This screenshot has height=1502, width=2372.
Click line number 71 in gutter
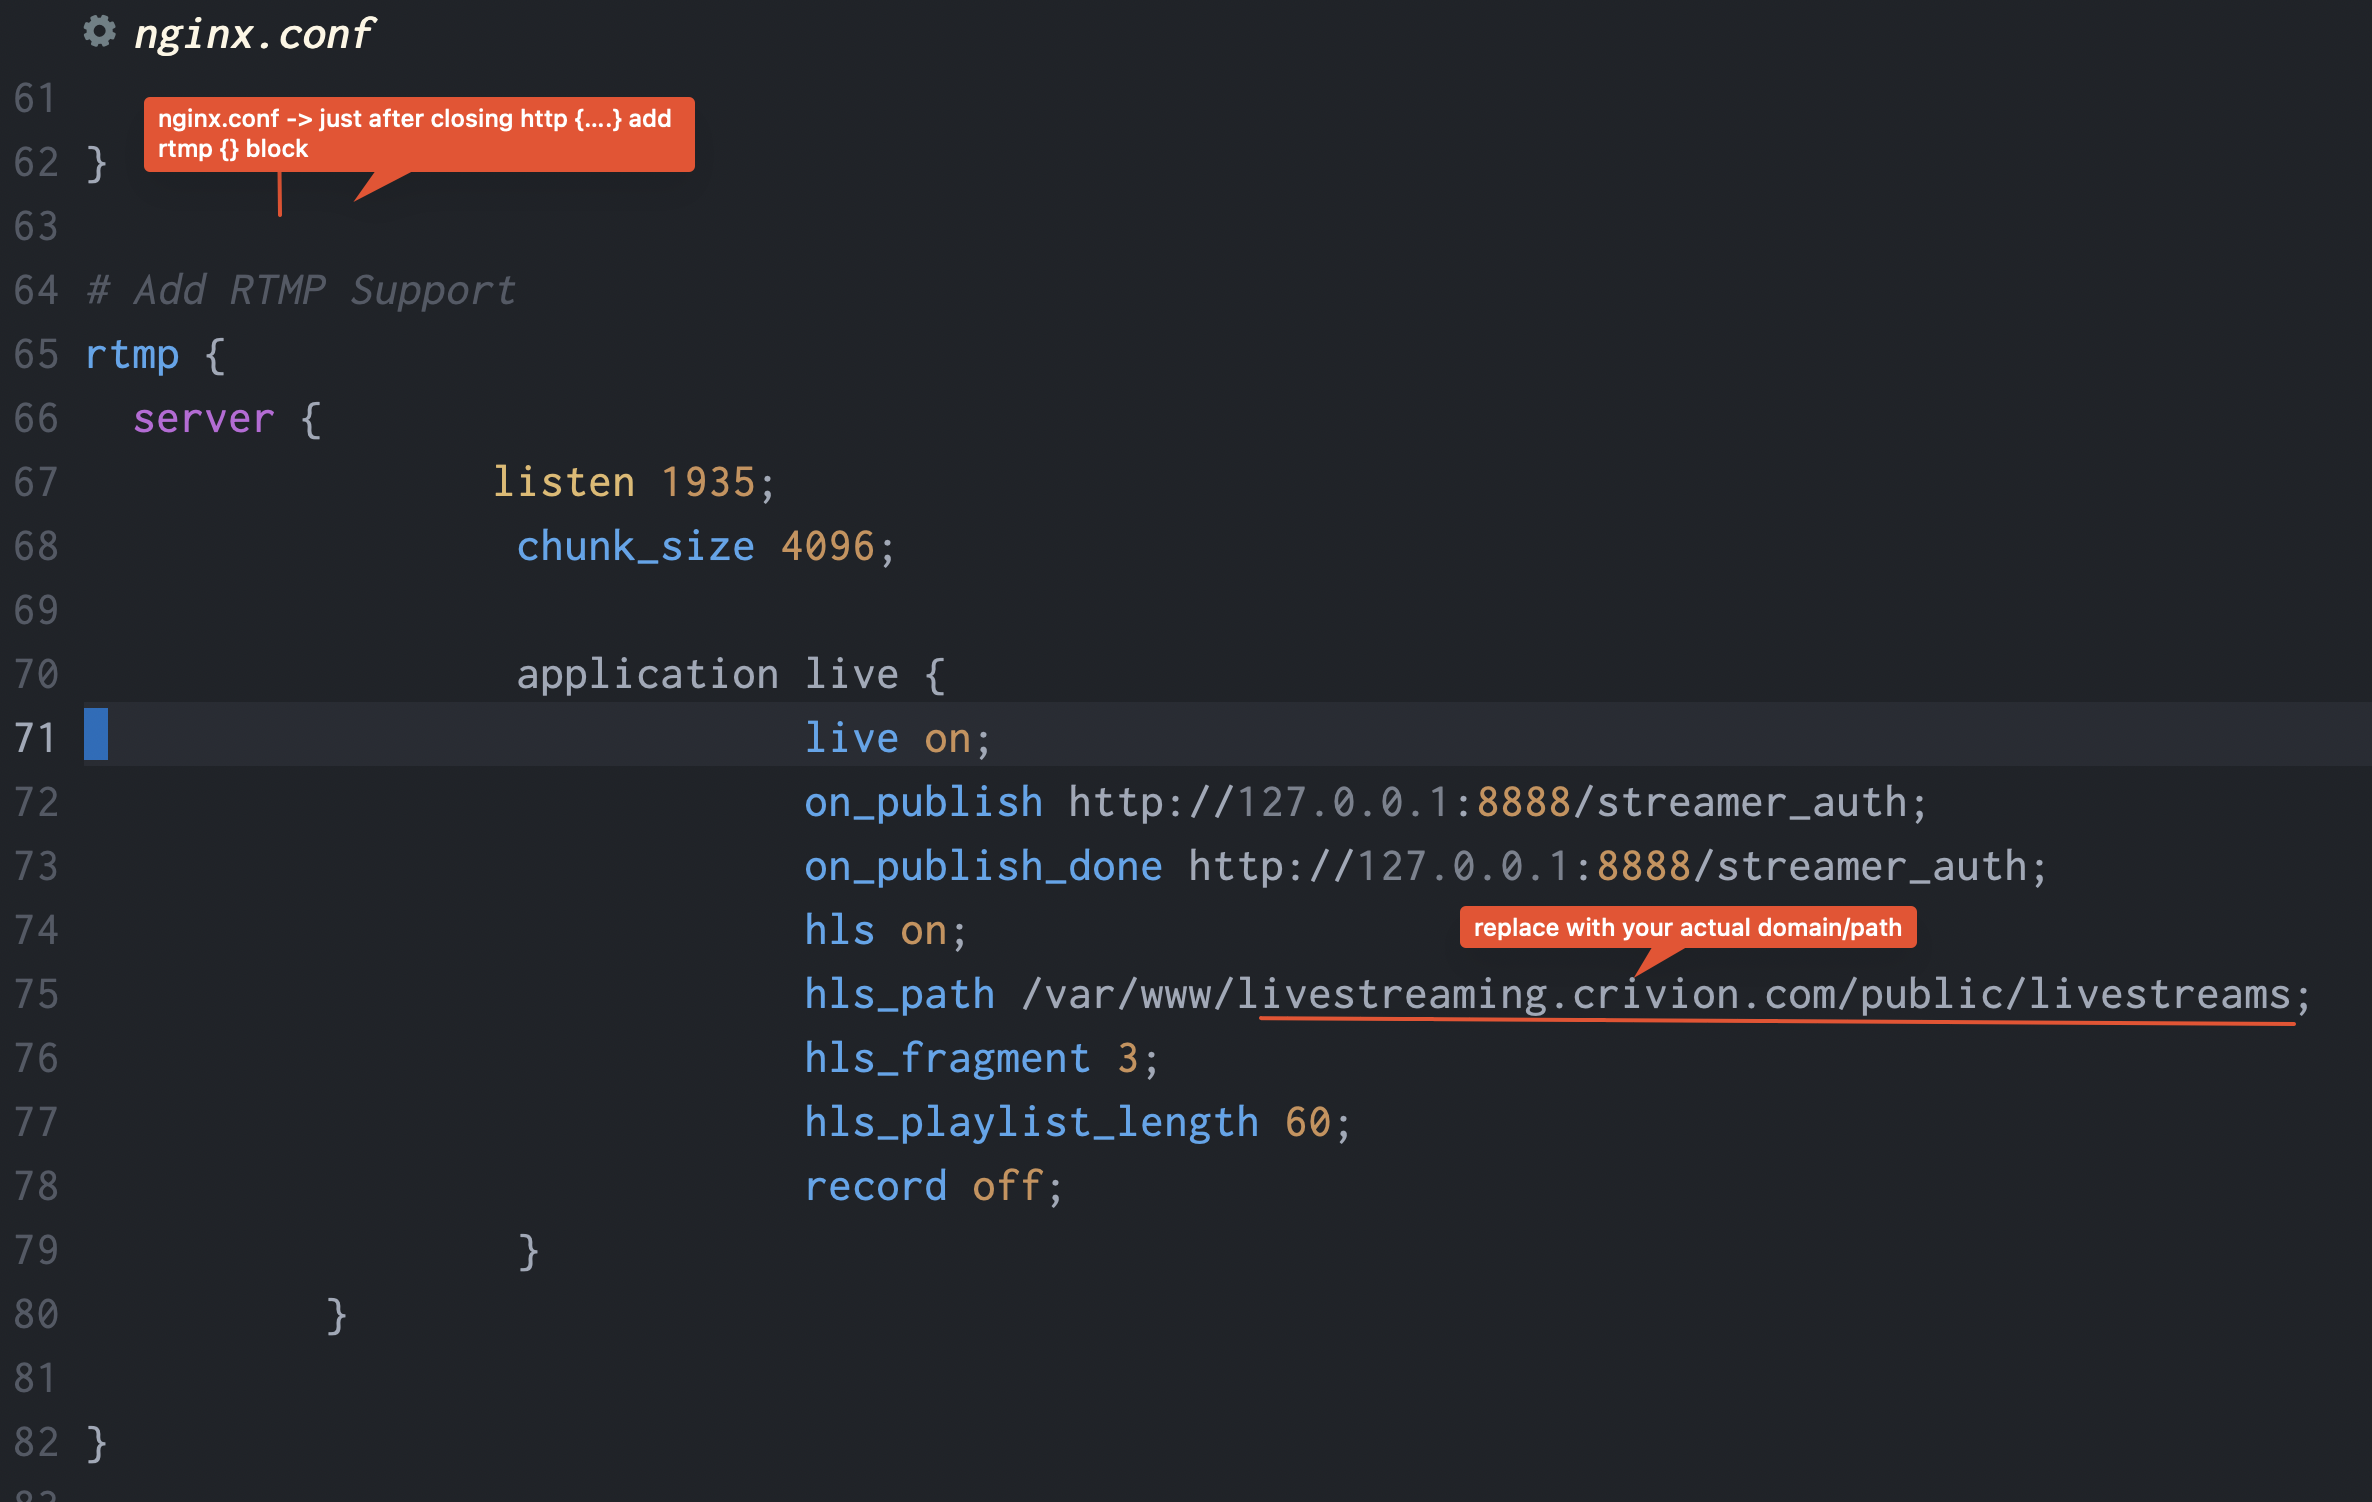point(35,738)
